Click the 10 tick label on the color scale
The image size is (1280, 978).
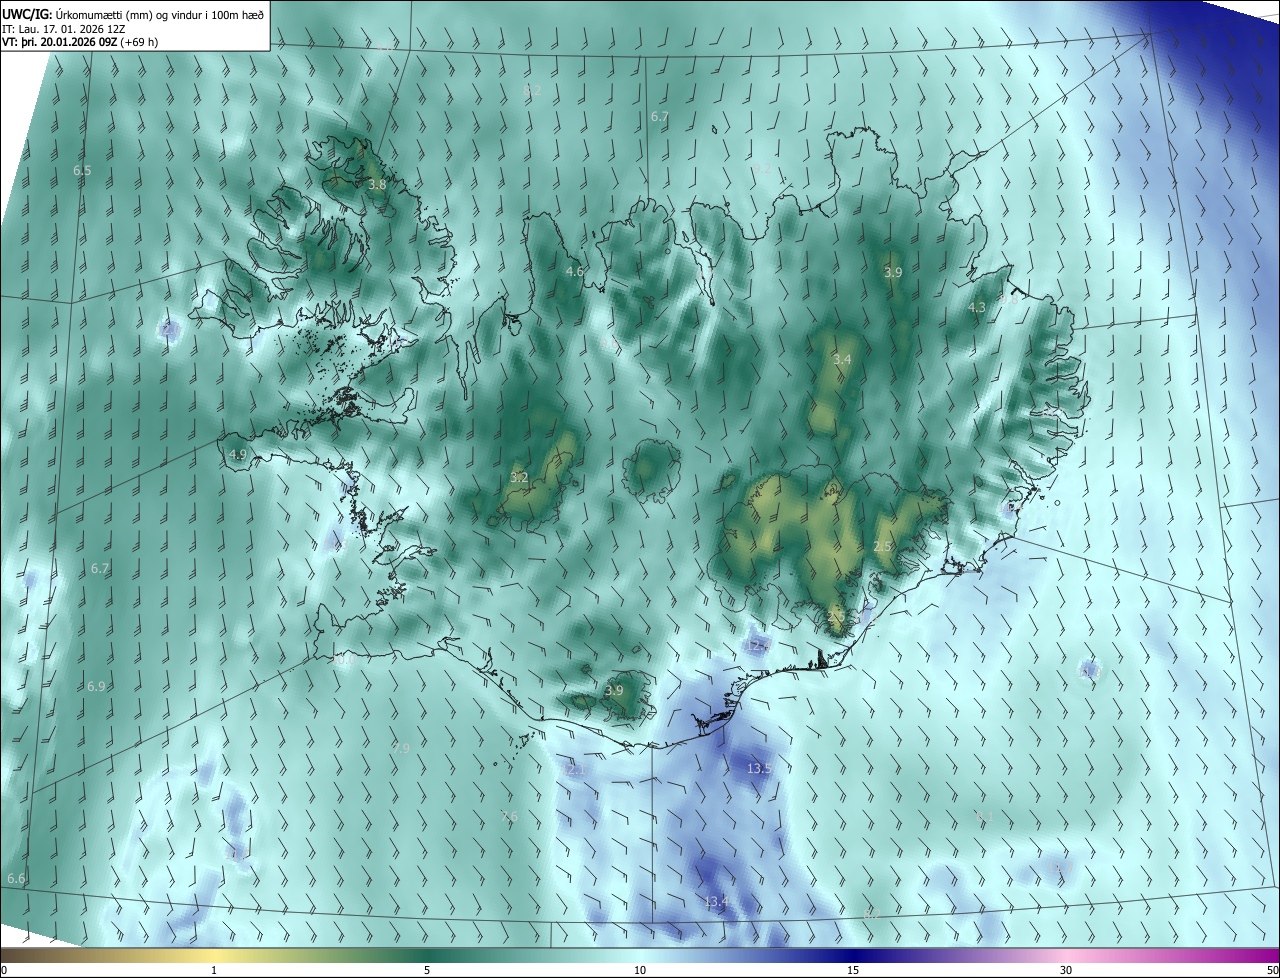coord(640,970)
